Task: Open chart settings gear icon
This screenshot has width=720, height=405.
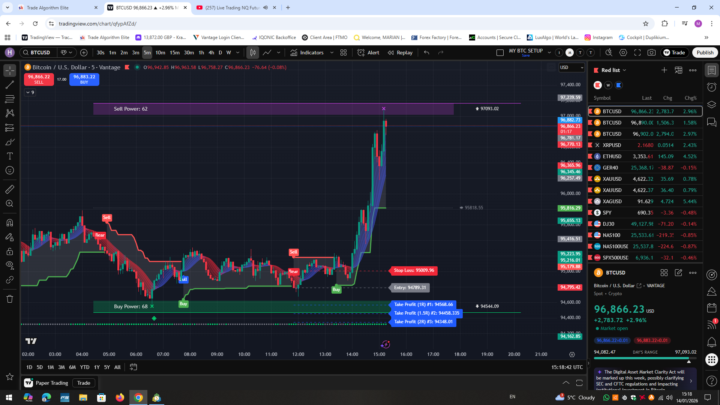Action: click(623, 53)
